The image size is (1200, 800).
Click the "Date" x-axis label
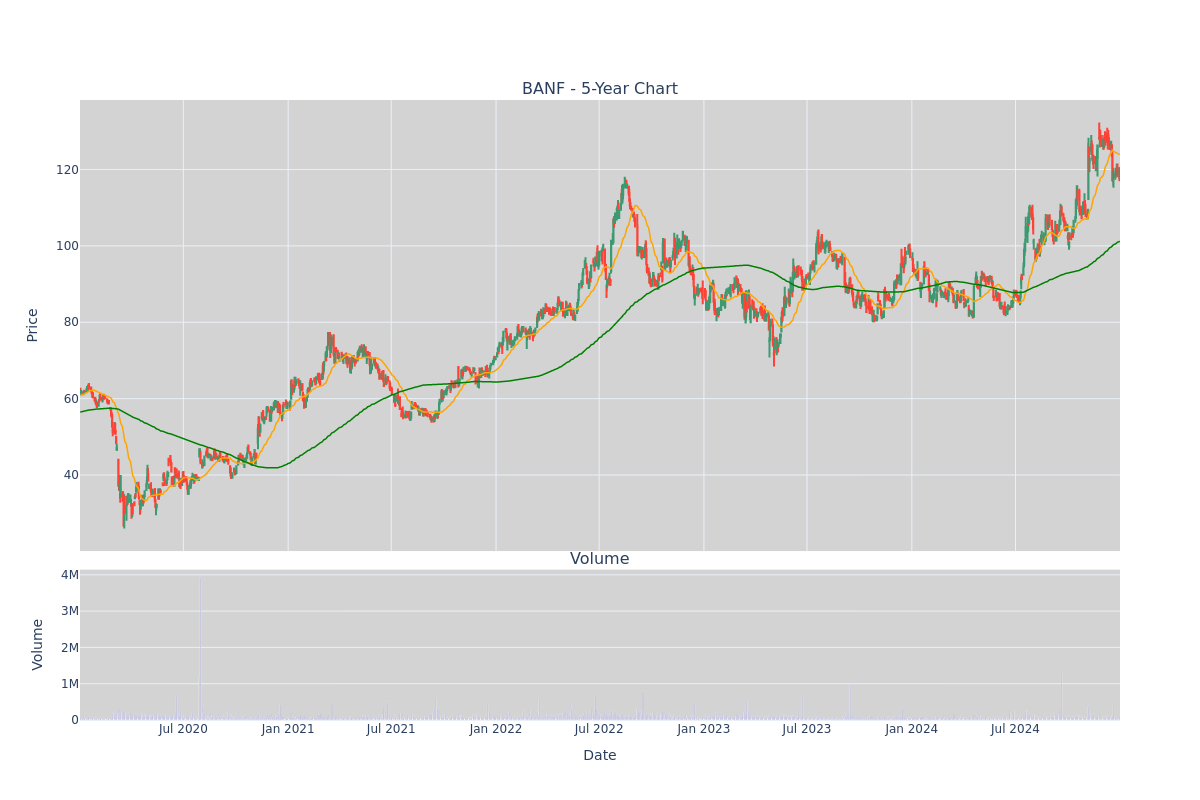pos(600,756)
